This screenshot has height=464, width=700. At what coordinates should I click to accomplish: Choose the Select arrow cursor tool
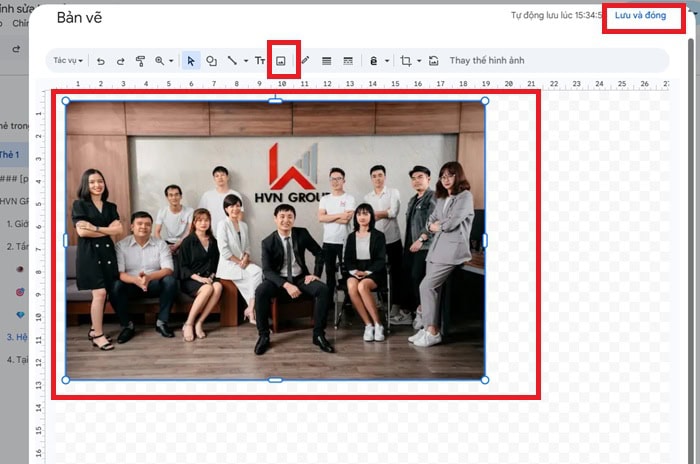[191, 61]
